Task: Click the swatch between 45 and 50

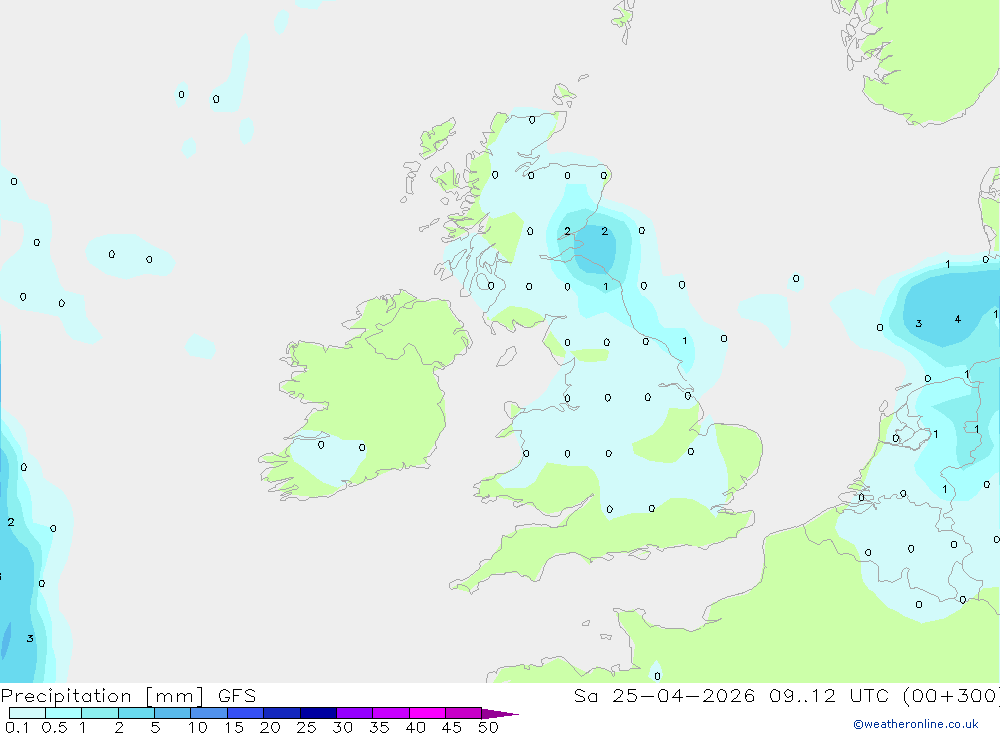Action: (x=464, y=713)
